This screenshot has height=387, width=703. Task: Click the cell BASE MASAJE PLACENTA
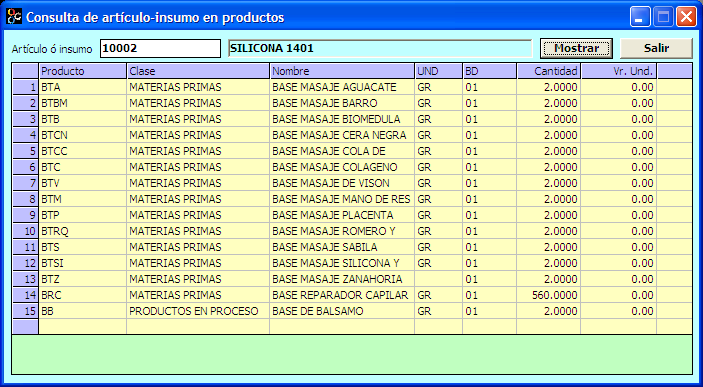342,215
